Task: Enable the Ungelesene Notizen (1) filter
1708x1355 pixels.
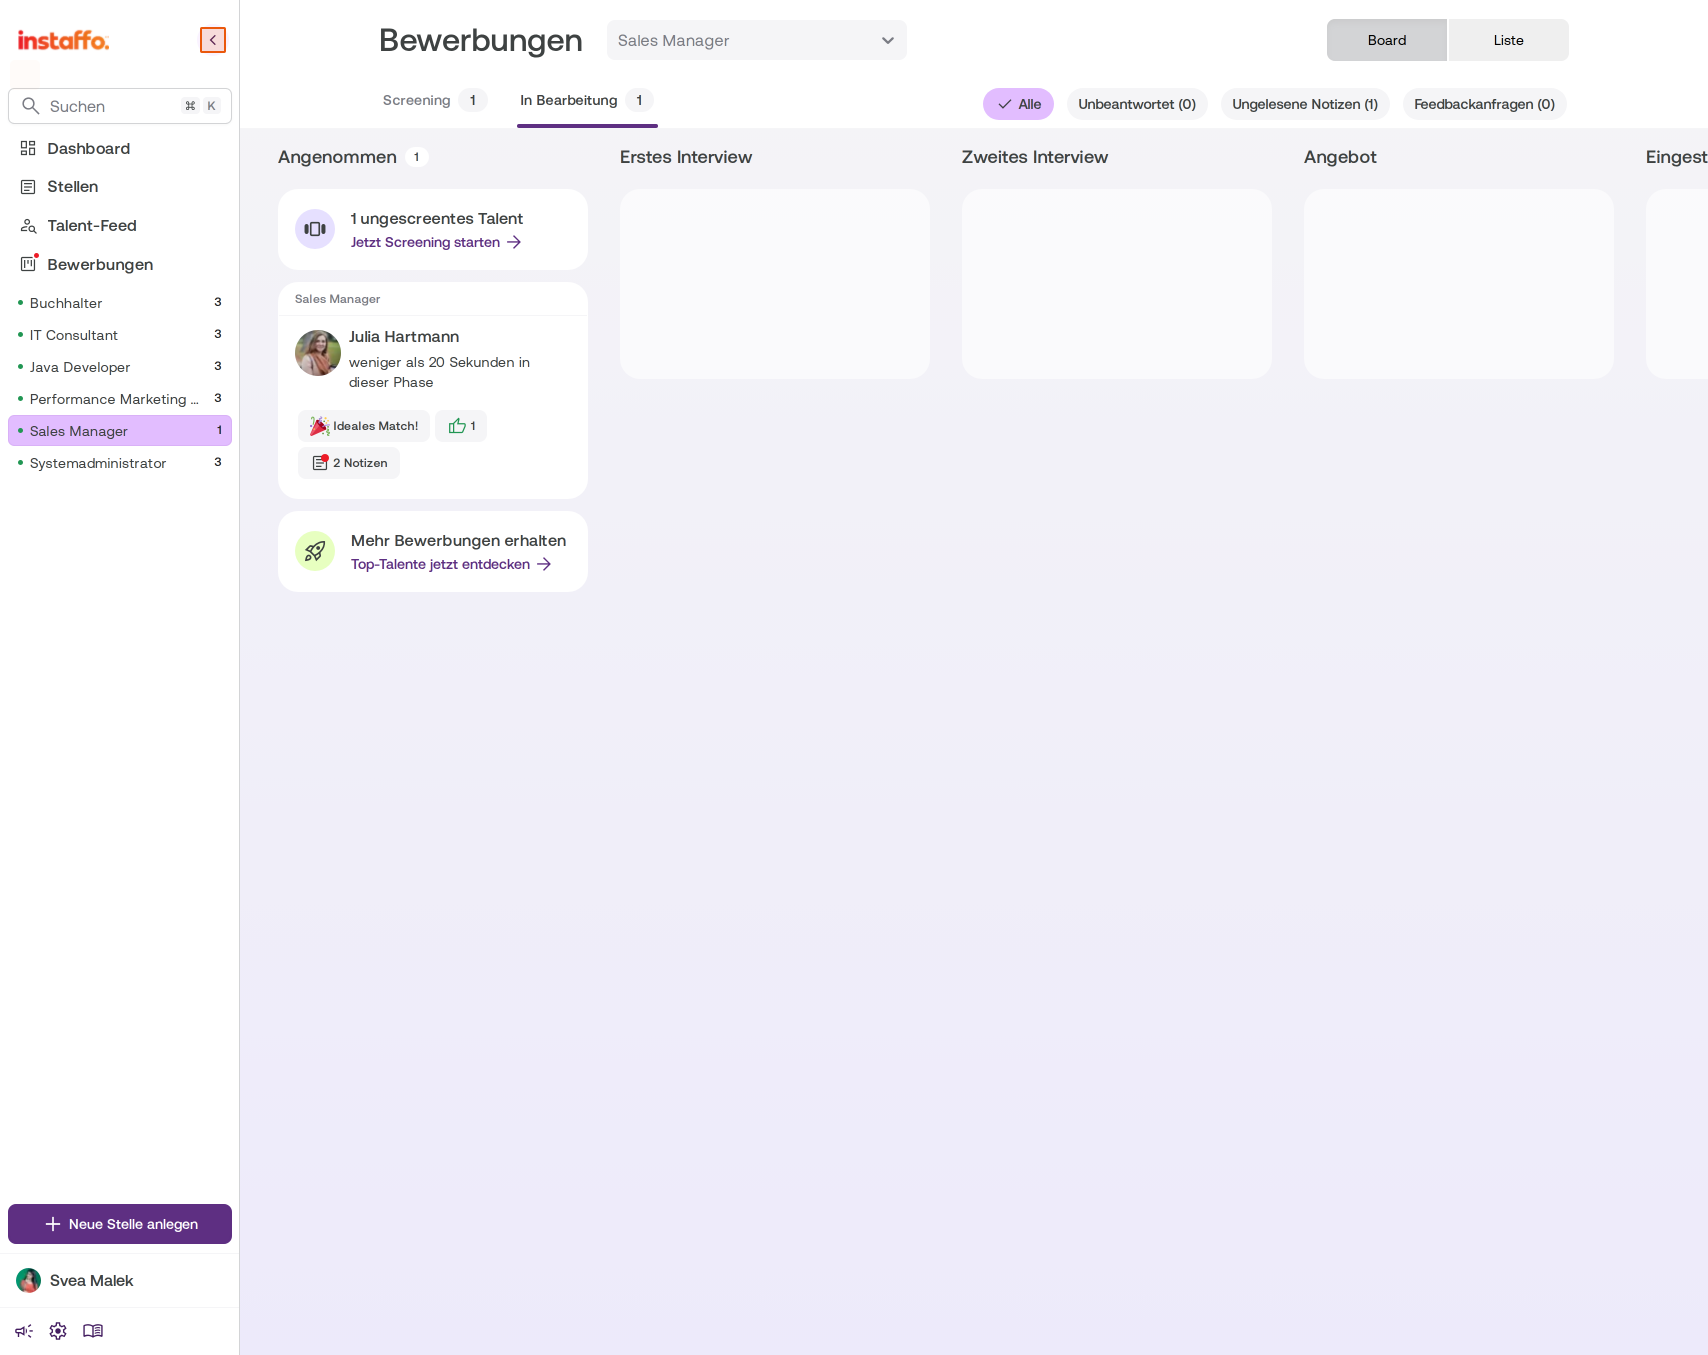Action: tap(1305, 104)
